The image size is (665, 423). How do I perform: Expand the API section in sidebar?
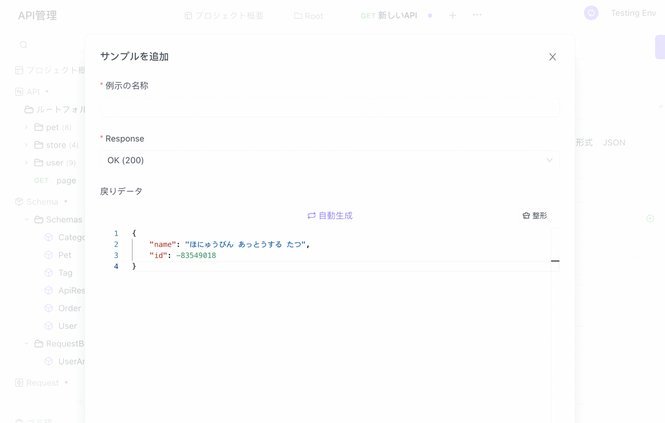click(32, 92)
